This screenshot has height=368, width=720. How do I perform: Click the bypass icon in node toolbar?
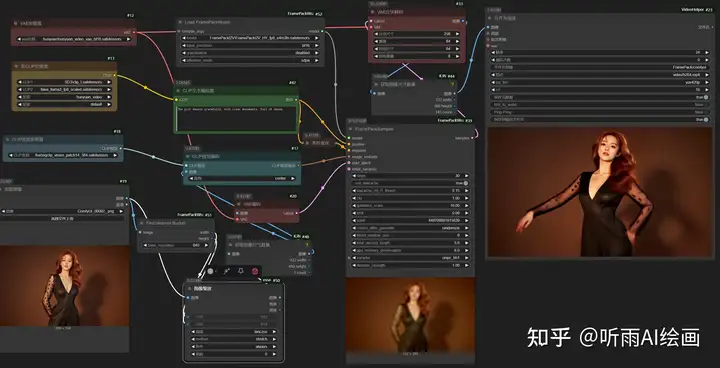tap(226, 272)
